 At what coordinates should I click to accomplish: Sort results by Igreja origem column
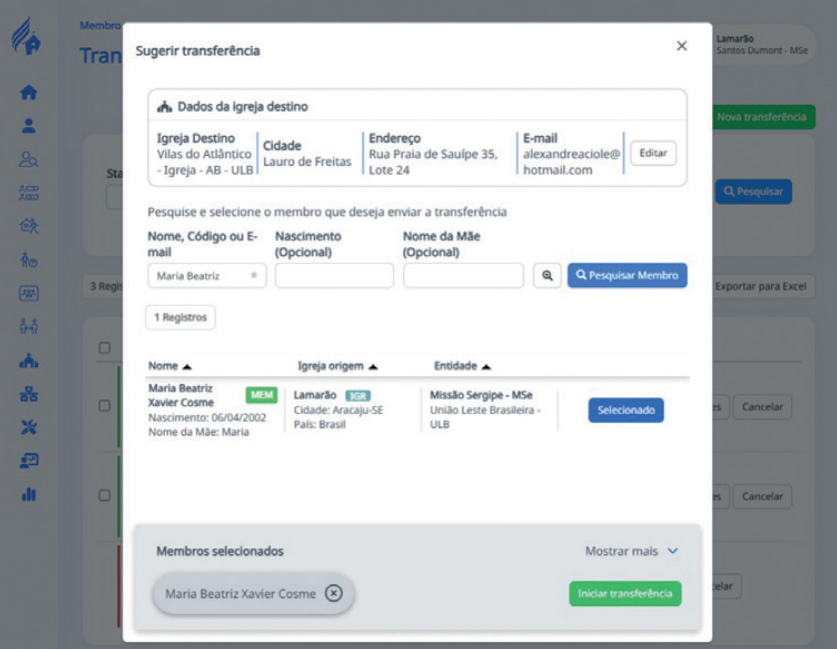click(337, 366)
